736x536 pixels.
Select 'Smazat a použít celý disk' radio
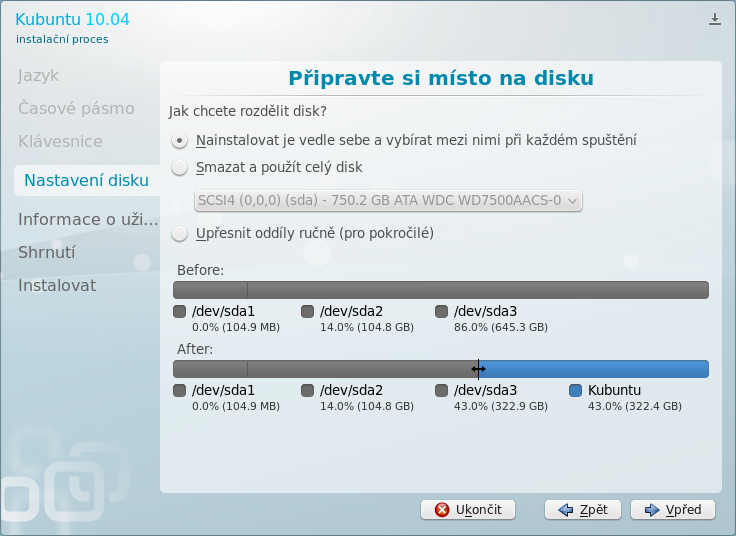tap(179, 168)
